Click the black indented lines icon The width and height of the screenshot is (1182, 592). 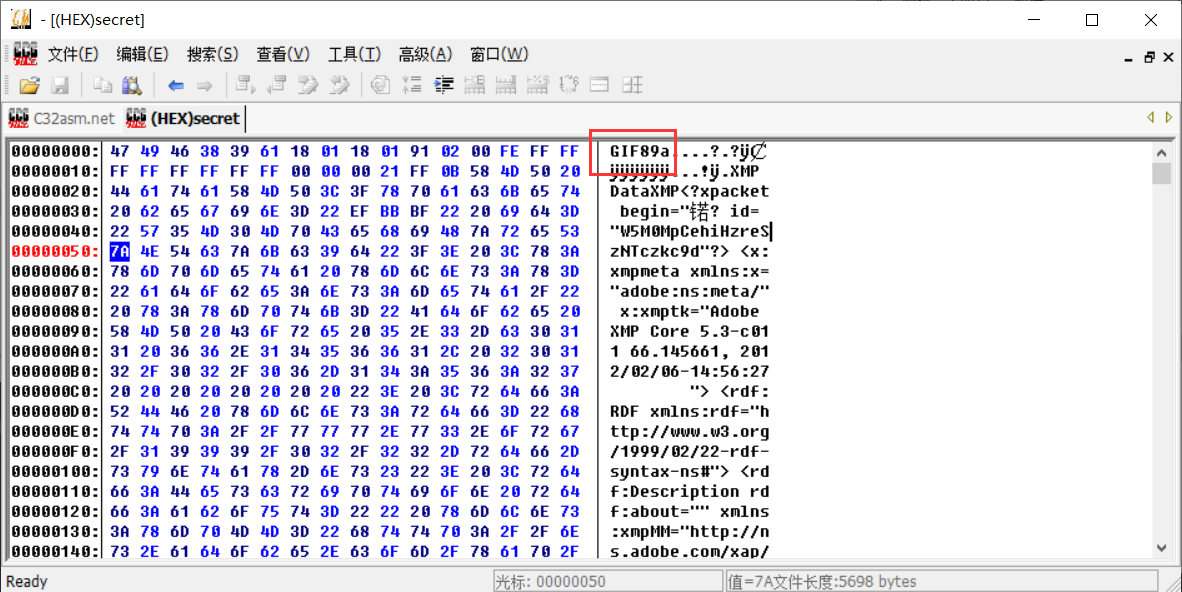(443, 84)
